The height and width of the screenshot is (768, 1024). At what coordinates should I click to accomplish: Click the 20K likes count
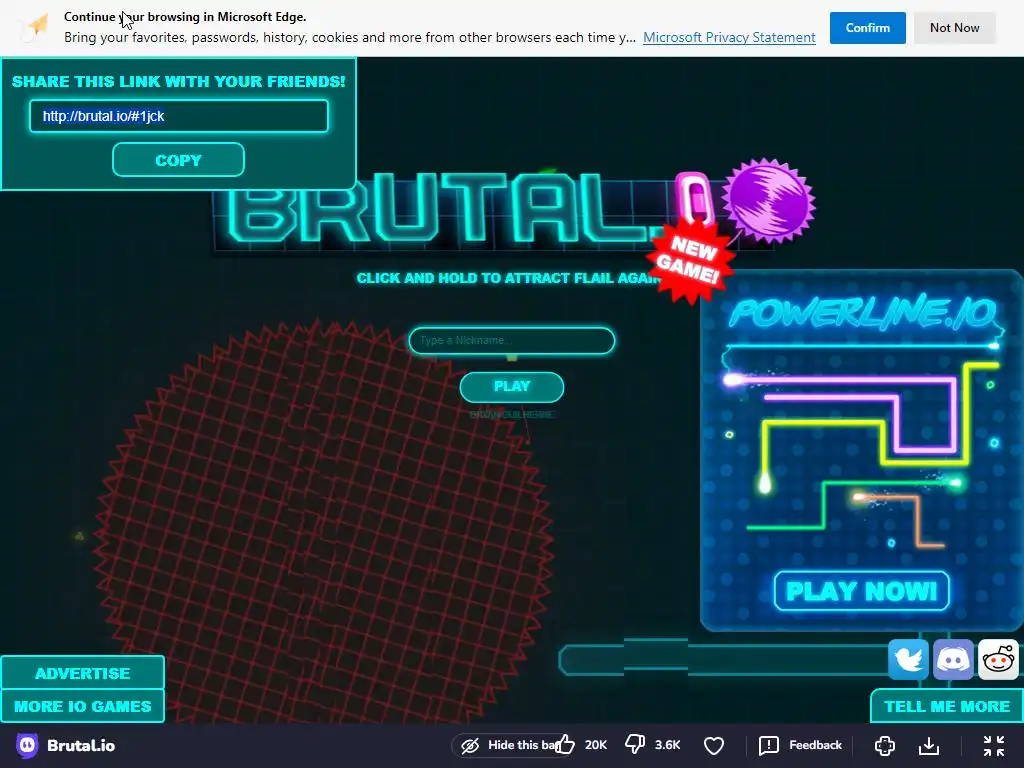(x=596, y=745)
